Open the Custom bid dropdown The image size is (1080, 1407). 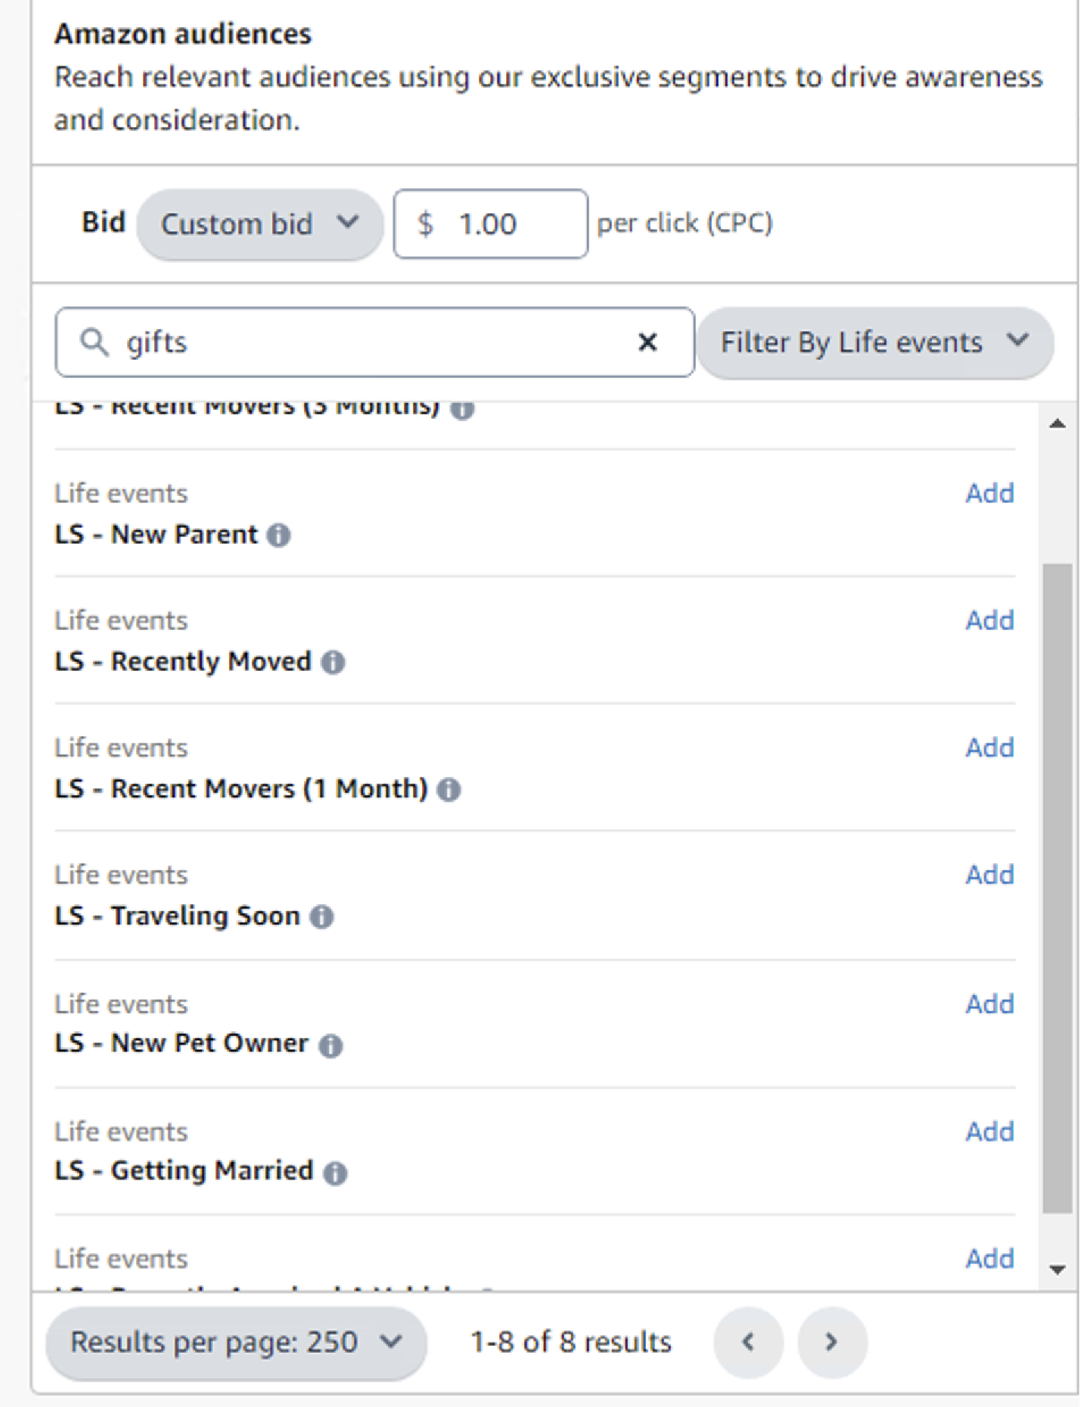coord(259,224)
